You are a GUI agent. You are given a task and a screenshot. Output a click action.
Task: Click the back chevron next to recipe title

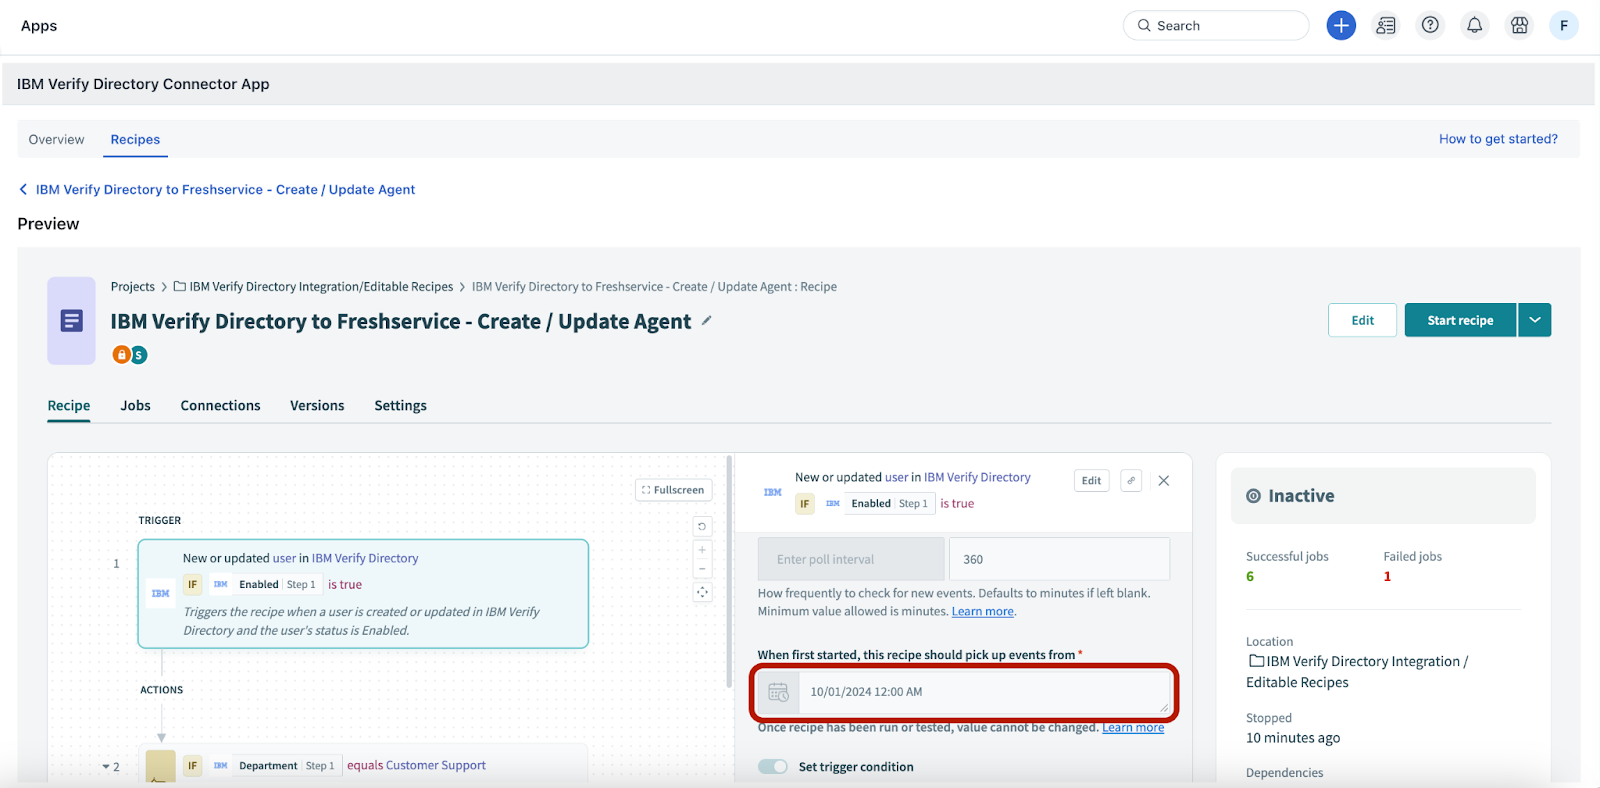(x=23, y=189)
